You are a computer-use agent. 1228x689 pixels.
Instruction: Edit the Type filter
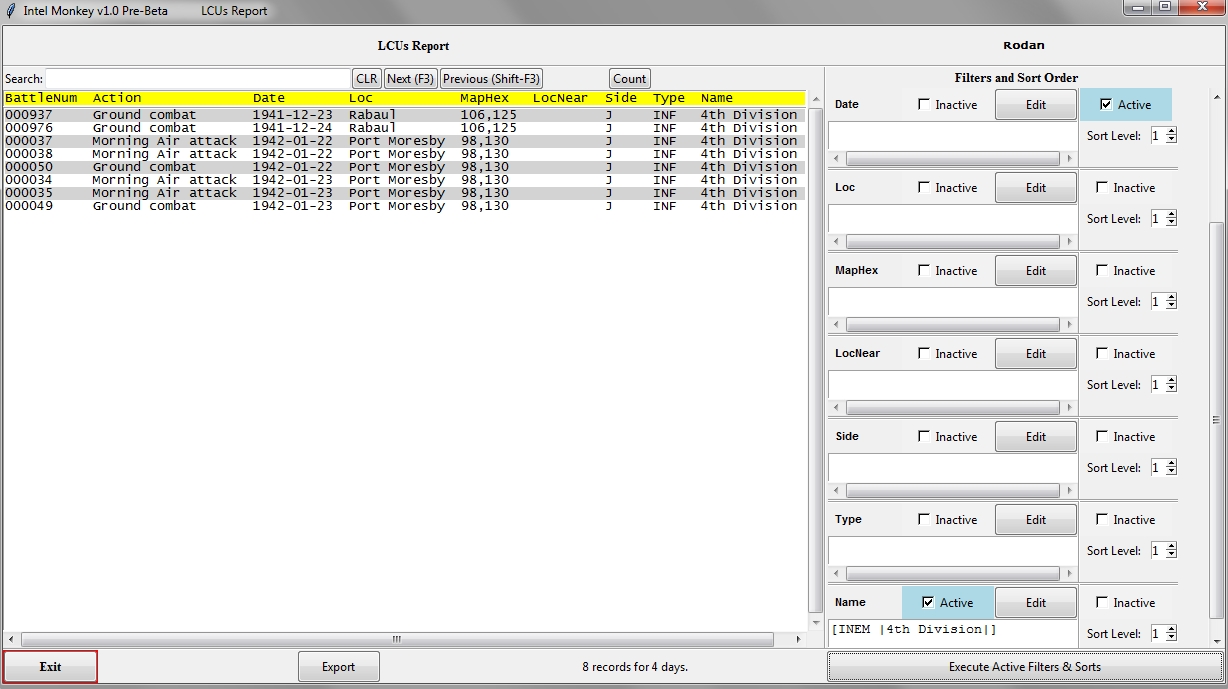click(1035, 519)
